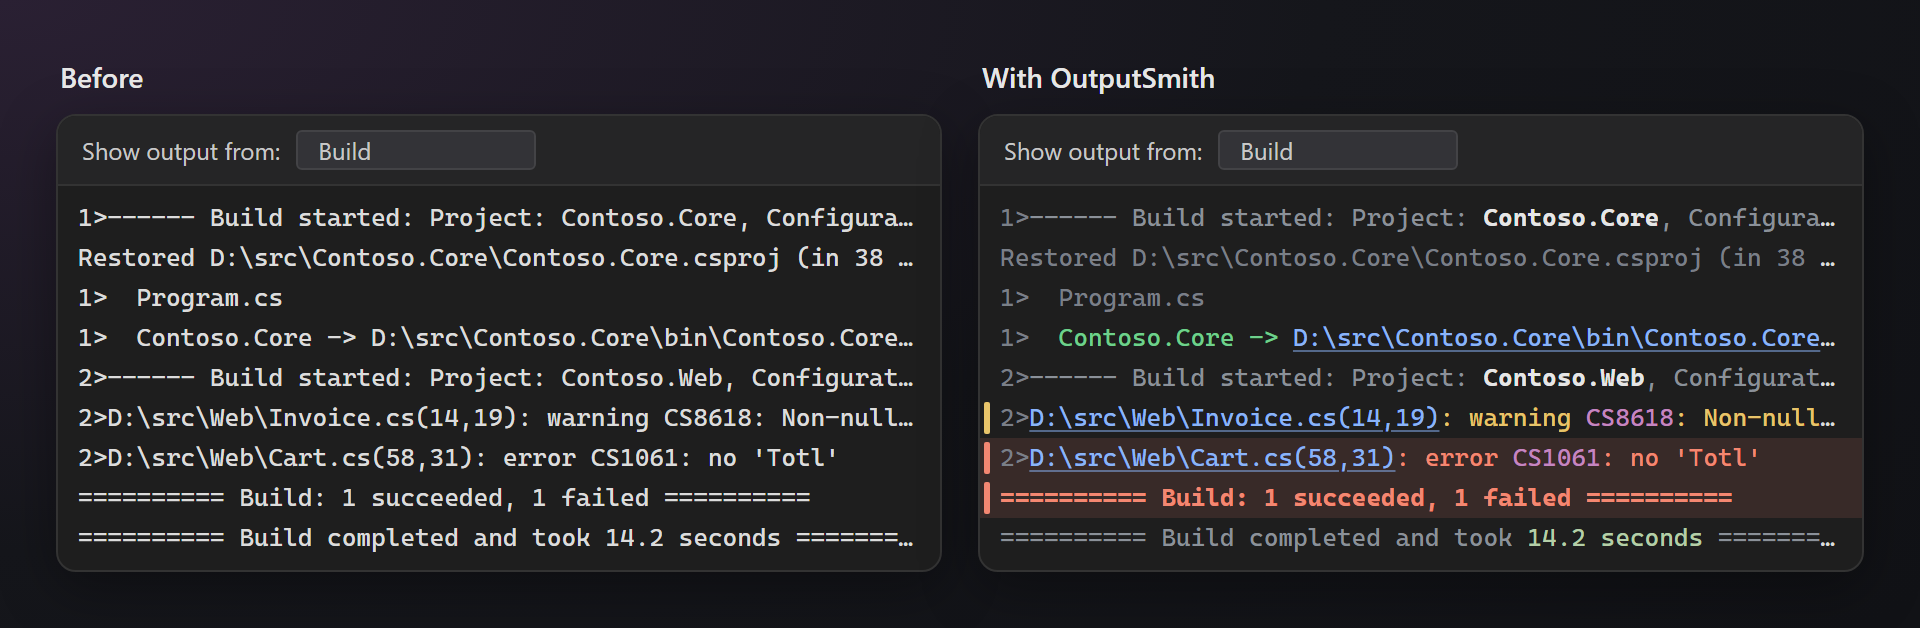Select the dimmed 'Restored D:\src' line in OutputSmith panel
Screen dimensions: 1920x628
tap(1418, 258)
